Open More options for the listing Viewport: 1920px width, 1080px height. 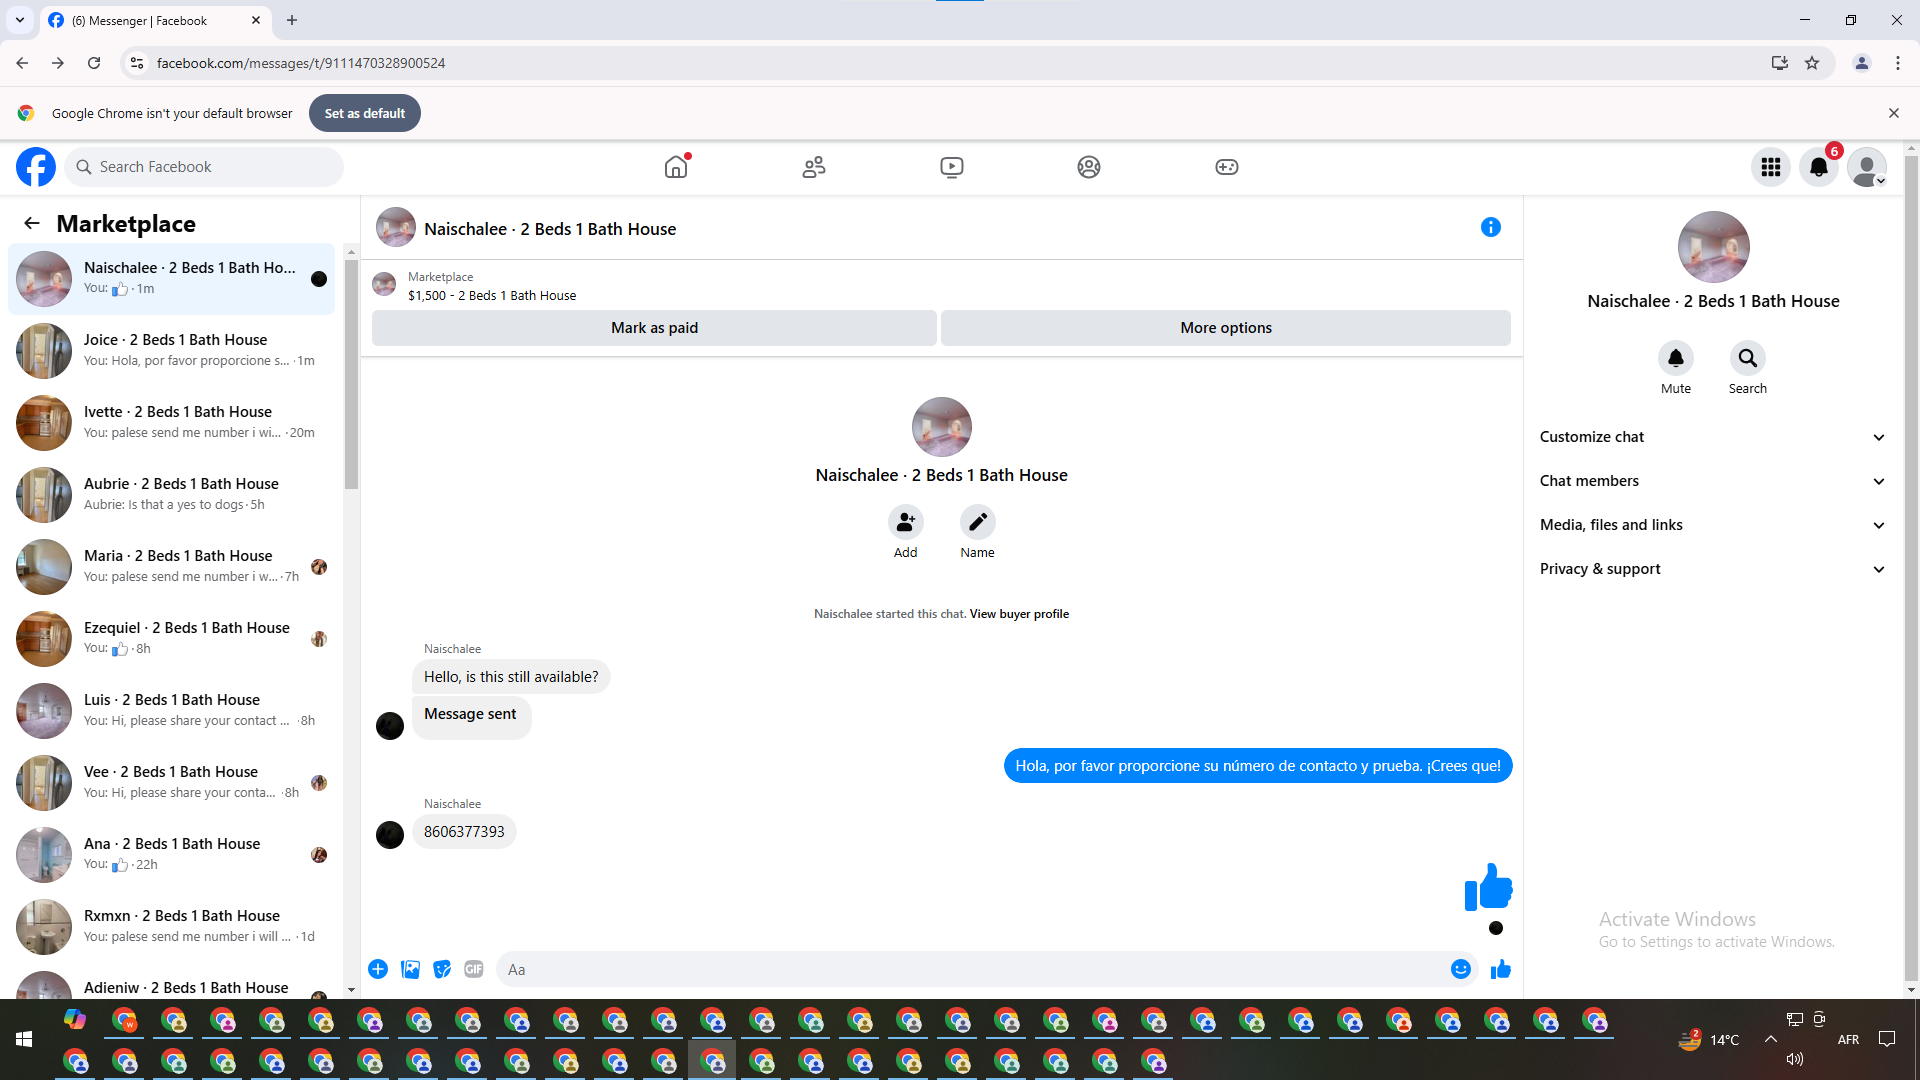coord(1226,328)
